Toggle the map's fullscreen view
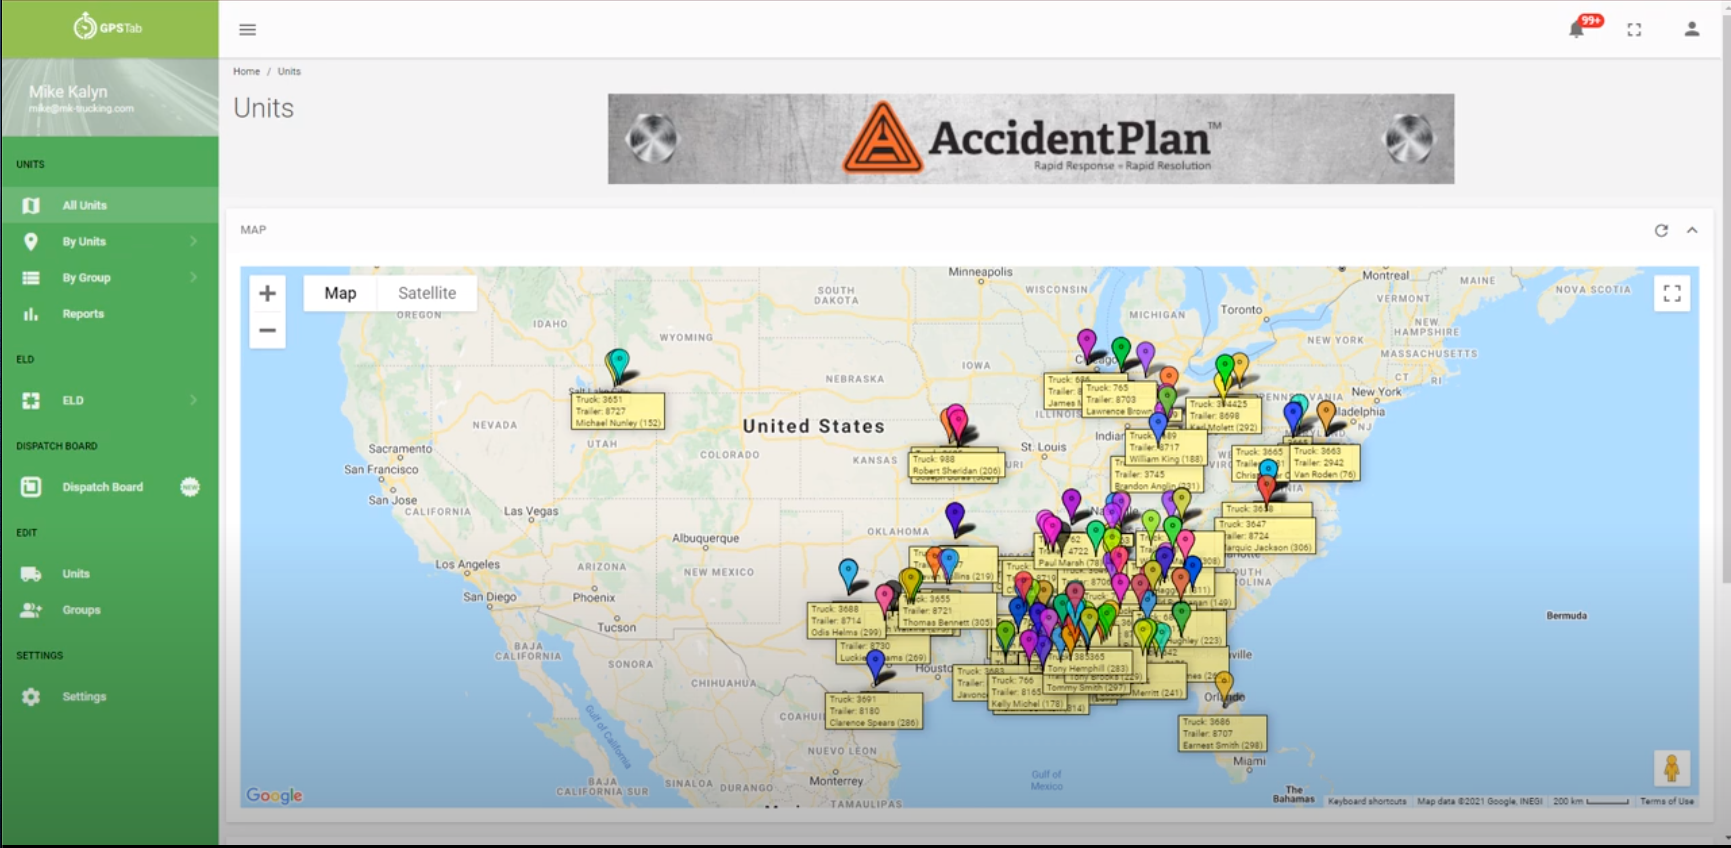 click(x=1672, y=293)
